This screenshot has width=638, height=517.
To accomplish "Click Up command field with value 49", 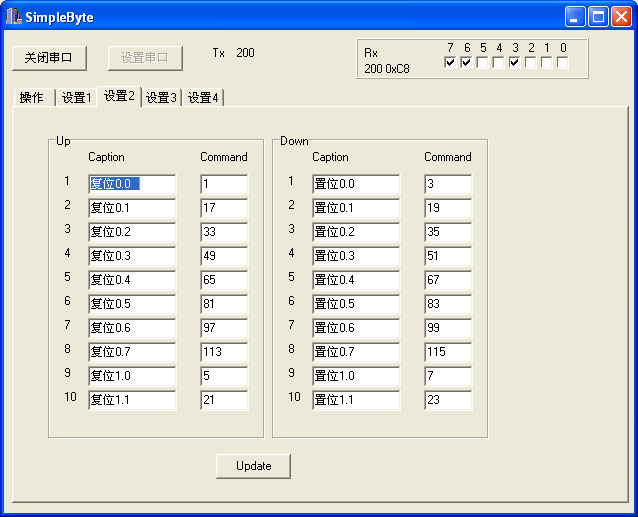I will (x=224, y=256).
